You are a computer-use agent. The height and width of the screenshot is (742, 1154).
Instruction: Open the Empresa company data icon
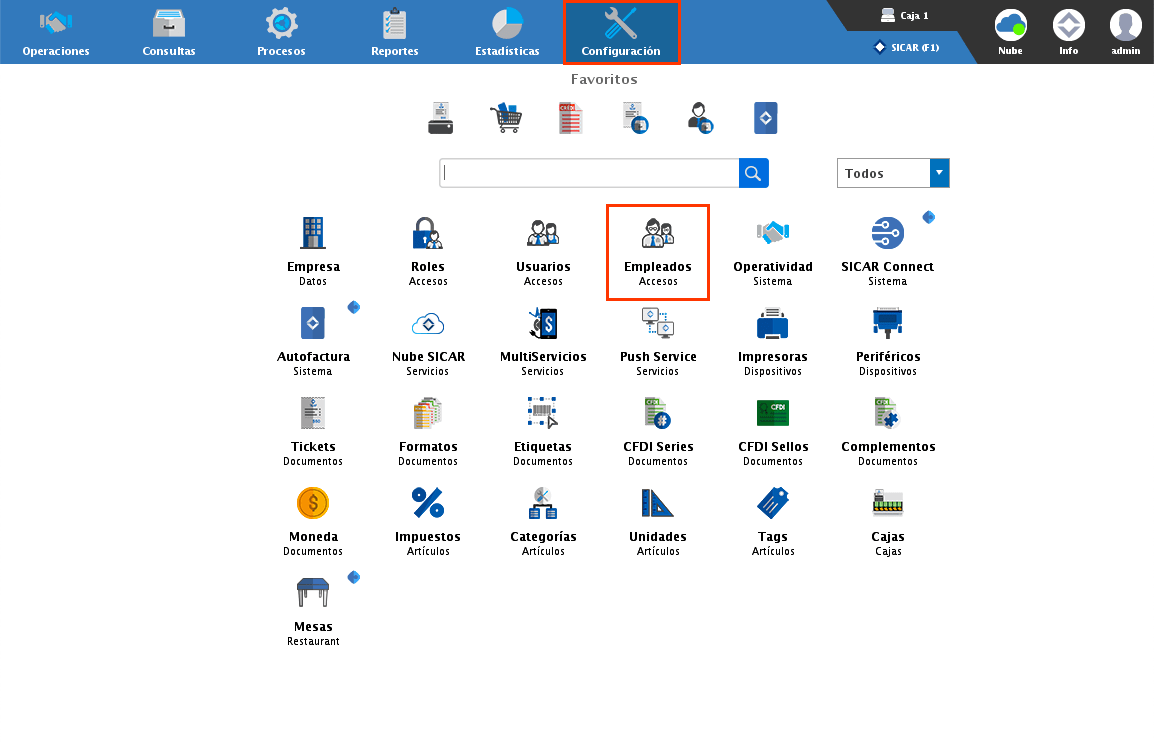coord(313,243)
